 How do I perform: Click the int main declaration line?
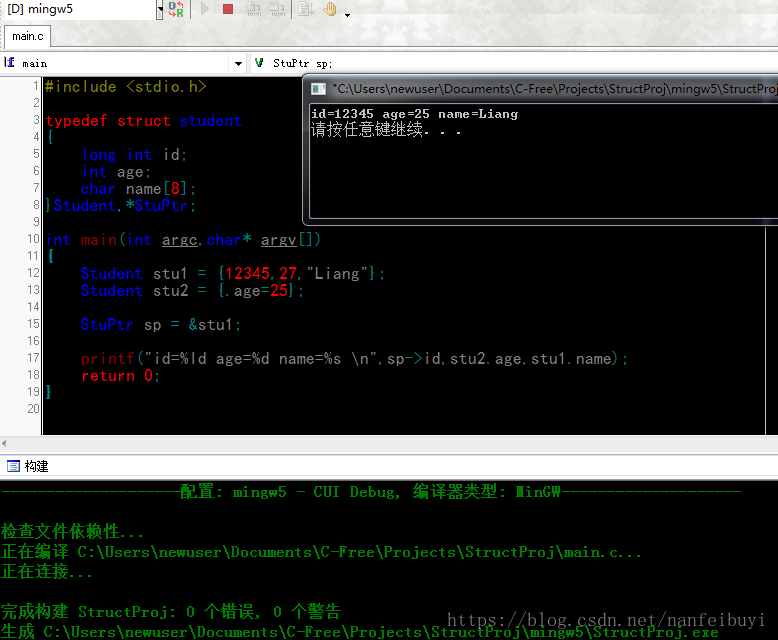point(183,240)
